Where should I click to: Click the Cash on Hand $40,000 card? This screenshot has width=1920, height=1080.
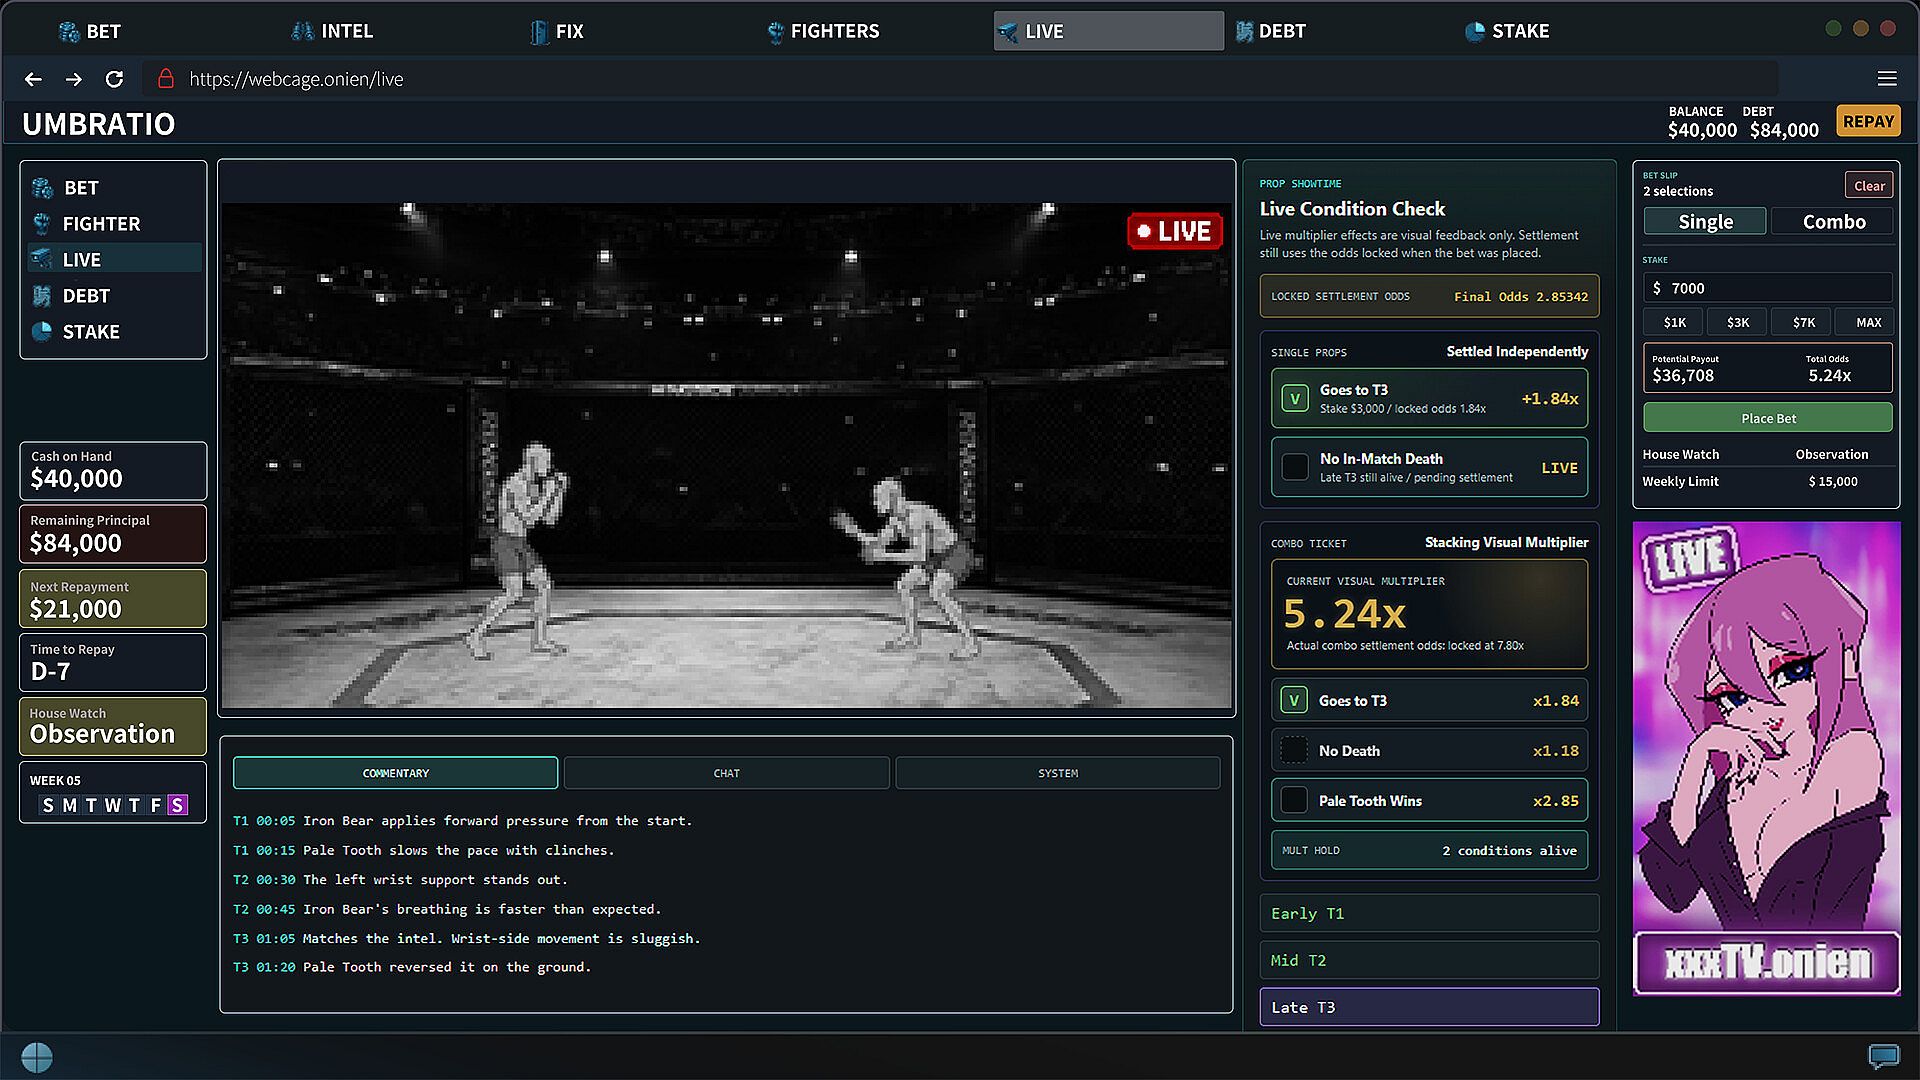click(113, 470)
